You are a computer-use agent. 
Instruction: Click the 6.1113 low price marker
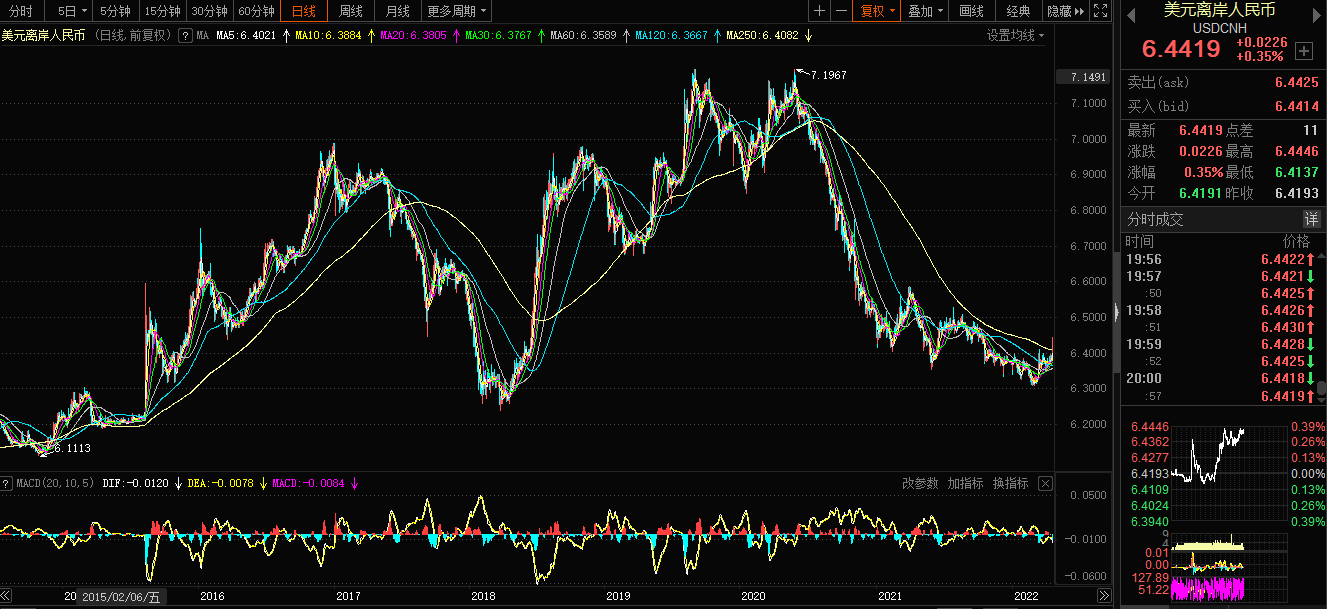(71, 449)
